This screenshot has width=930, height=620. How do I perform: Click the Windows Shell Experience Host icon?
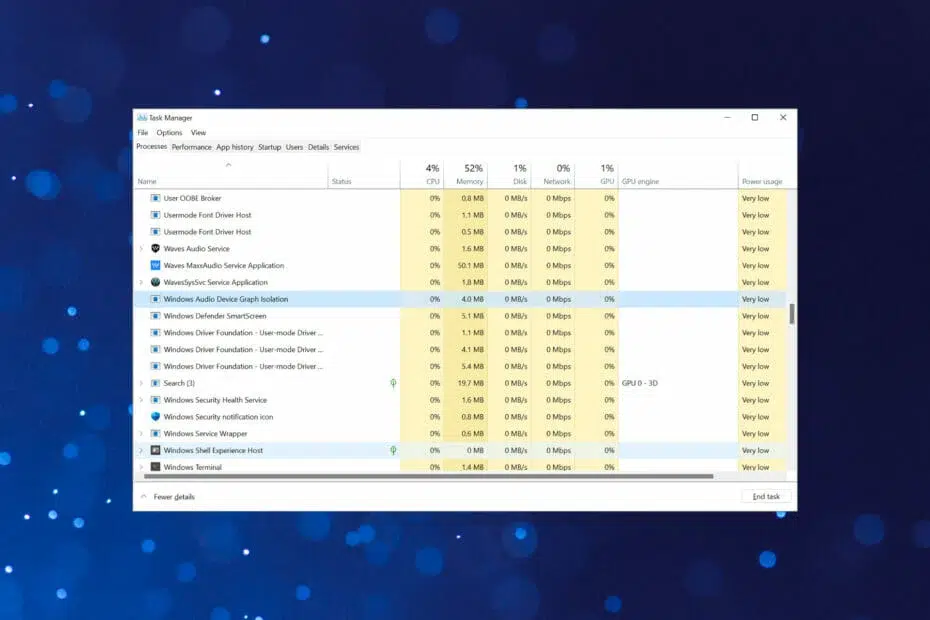155,450
